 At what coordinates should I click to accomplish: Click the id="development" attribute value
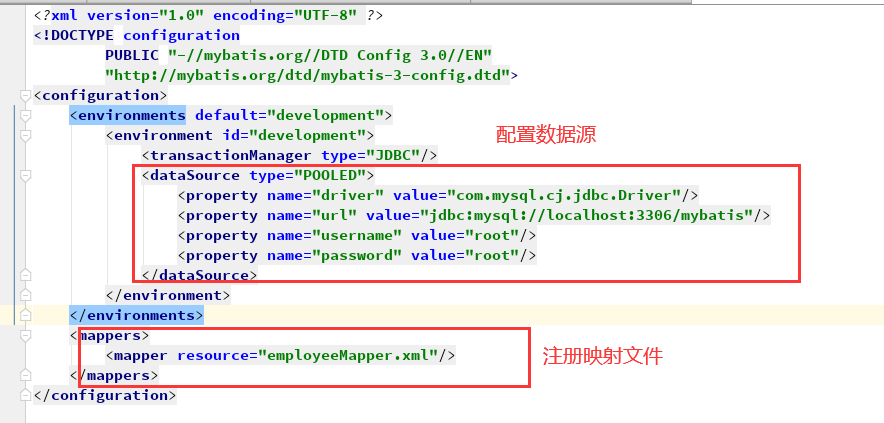click(x=307, y=135)
